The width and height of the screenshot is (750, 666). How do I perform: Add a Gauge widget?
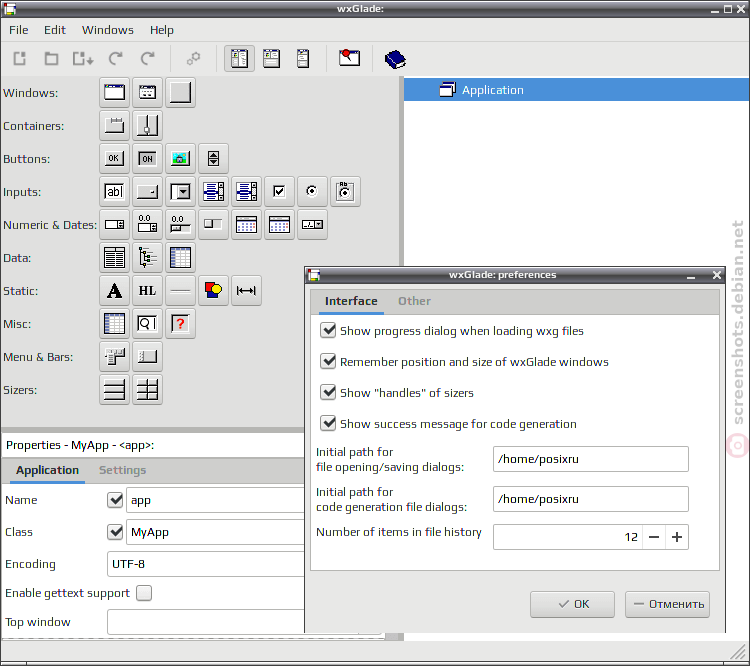pyautogui.click(x=213, y=224)
